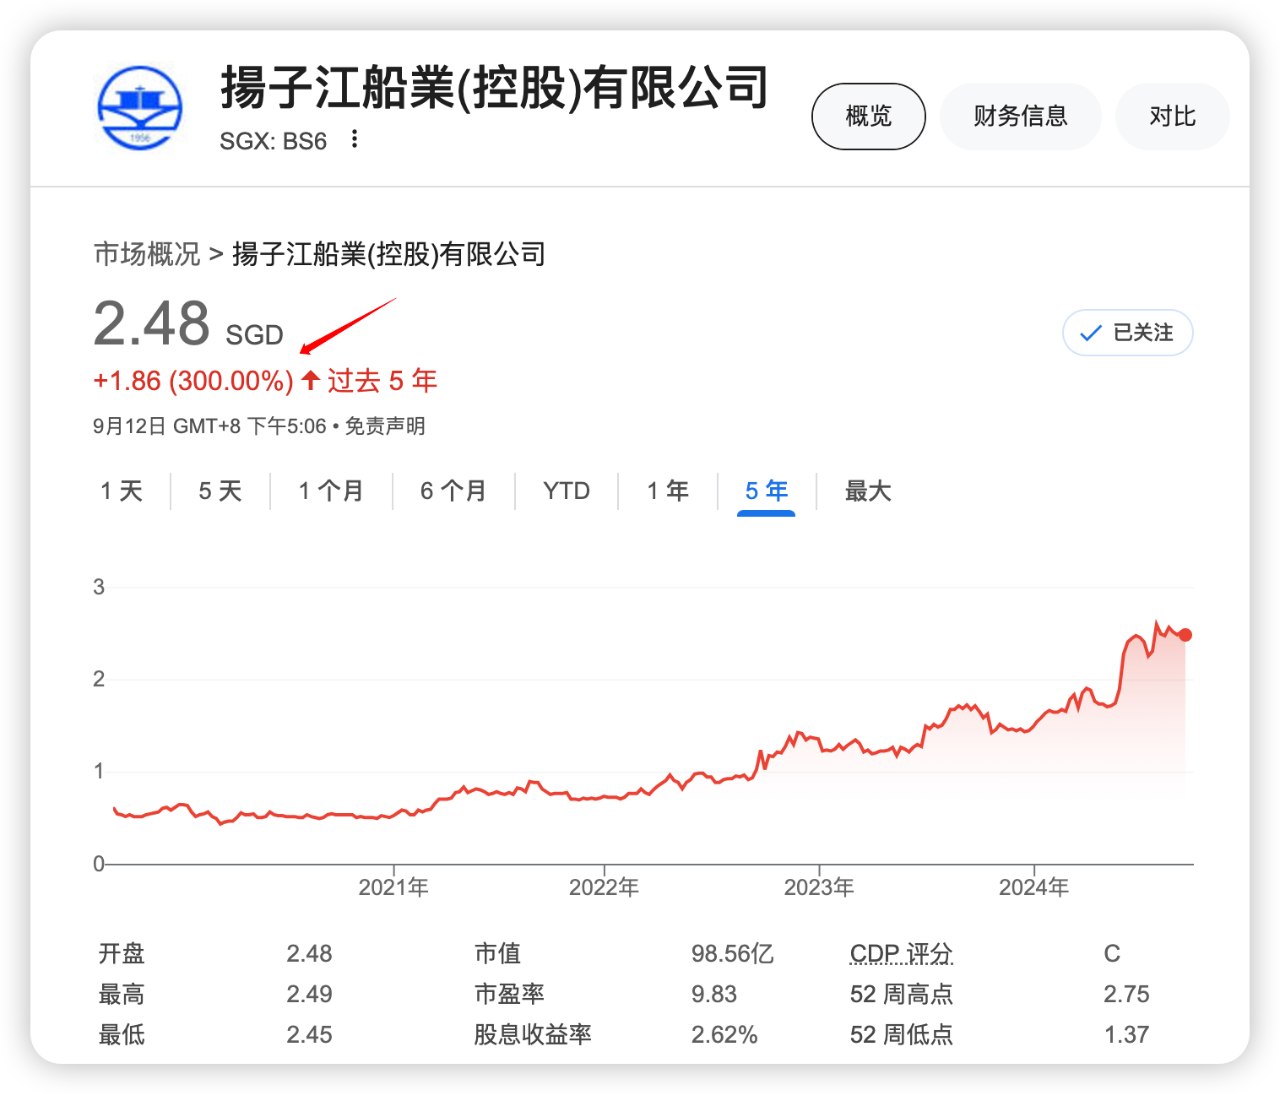Click the red endpoint dot on the chart
This screenshot has height=1094, width=1280.
point(1185,635)
